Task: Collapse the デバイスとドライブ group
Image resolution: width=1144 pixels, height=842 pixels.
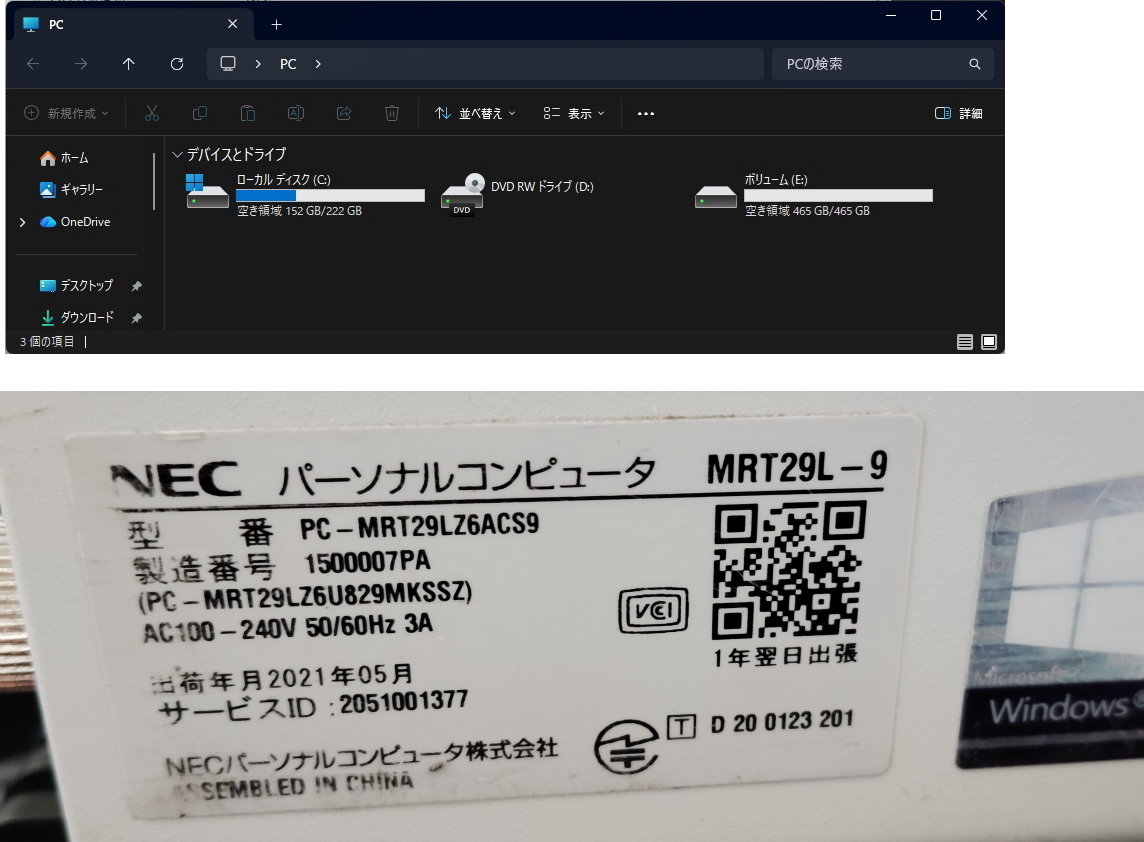Action: [x=178, y=155]
